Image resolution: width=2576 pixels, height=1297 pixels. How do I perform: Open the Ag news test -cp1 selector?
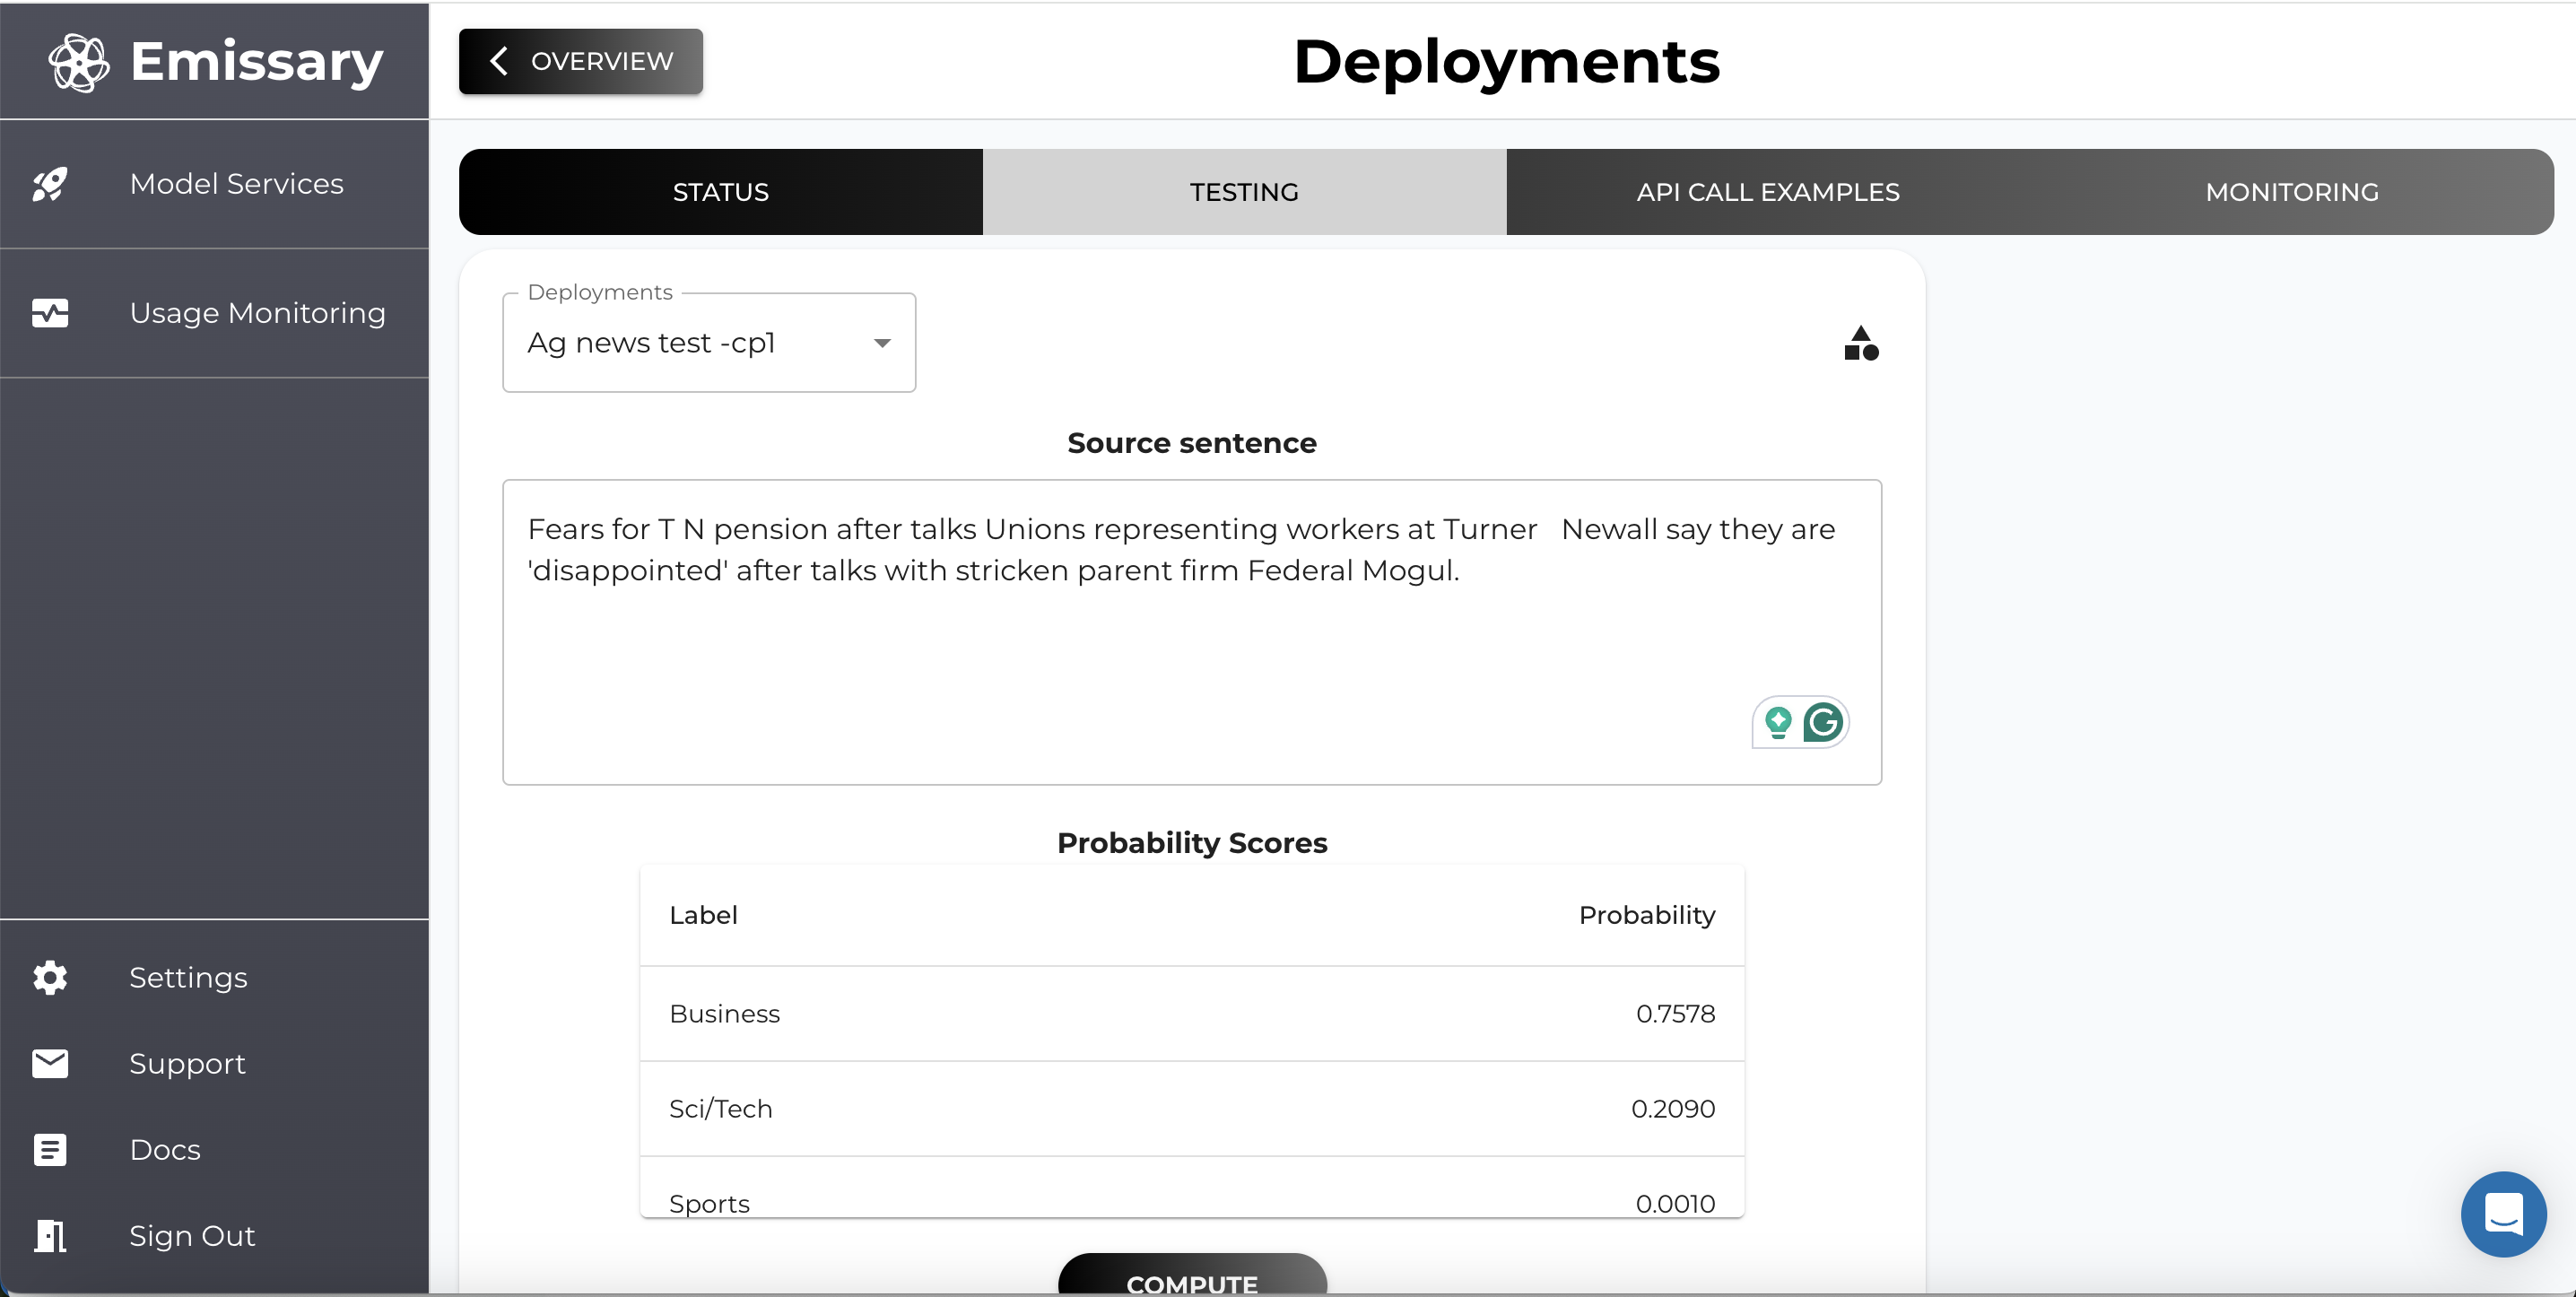pos(709,343)
